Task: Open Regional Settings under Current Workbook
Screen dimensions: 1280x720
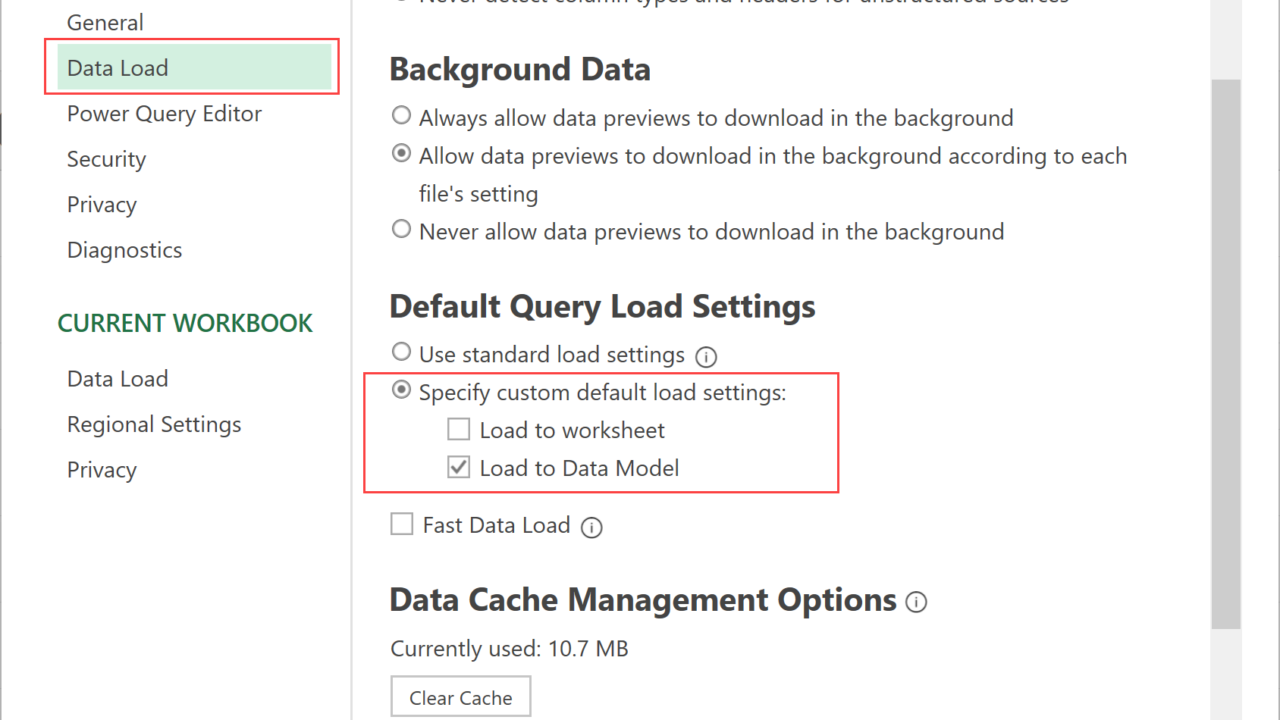Action: (x=154, y=424)
